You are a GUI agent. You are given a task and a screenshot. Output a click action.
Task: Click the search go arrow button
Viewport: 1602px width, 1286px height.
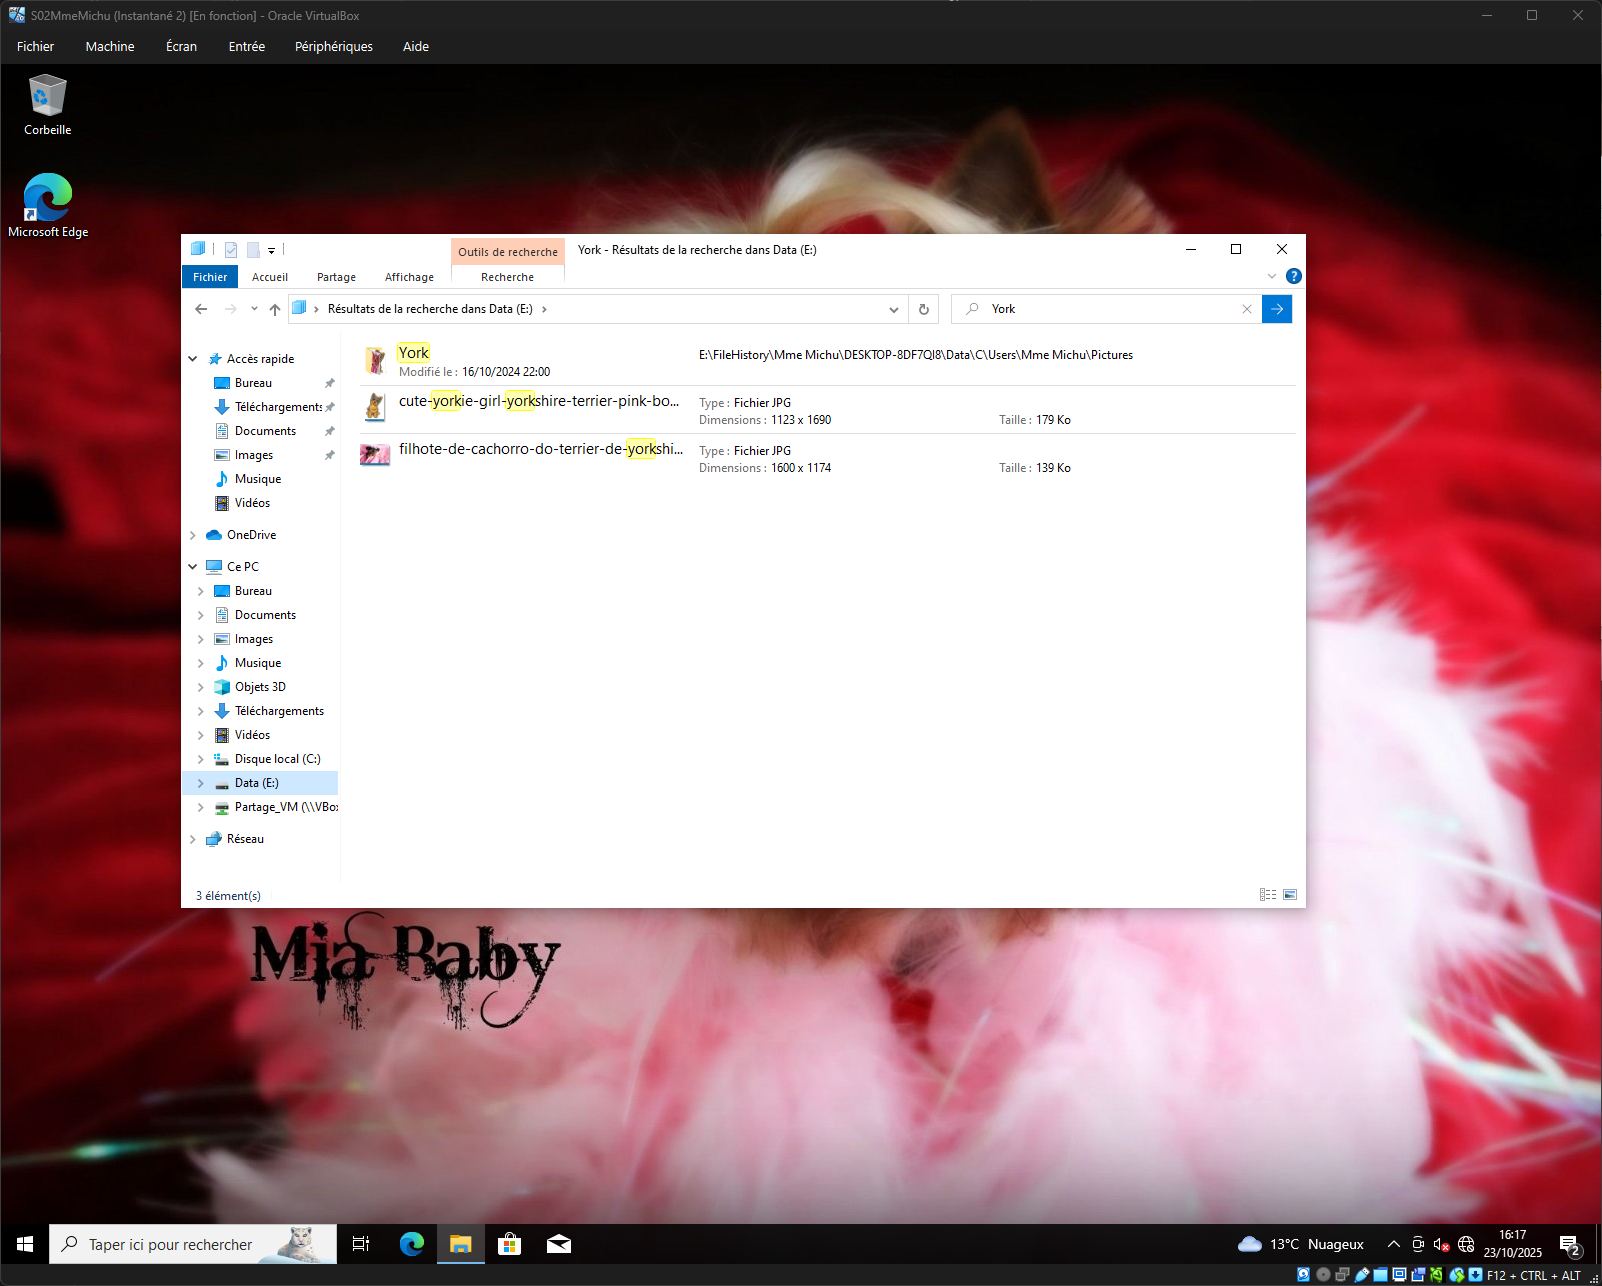click(1277, 309)
